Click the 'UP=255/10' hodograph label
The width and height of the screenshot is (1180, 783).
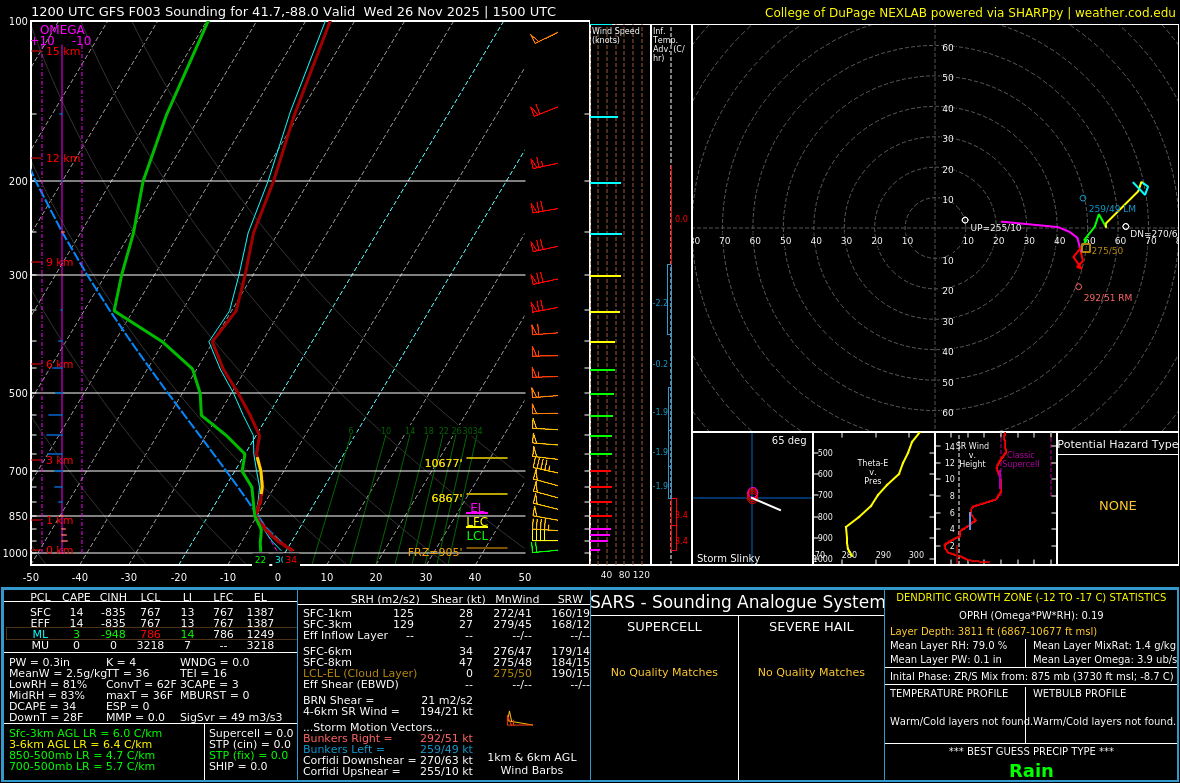(996, 228)
